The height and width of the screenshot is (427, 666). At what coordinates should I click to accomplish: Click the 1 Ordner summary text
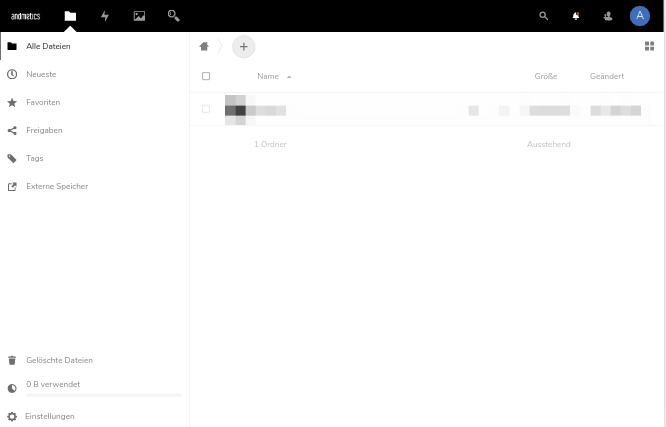pos(270,144)
